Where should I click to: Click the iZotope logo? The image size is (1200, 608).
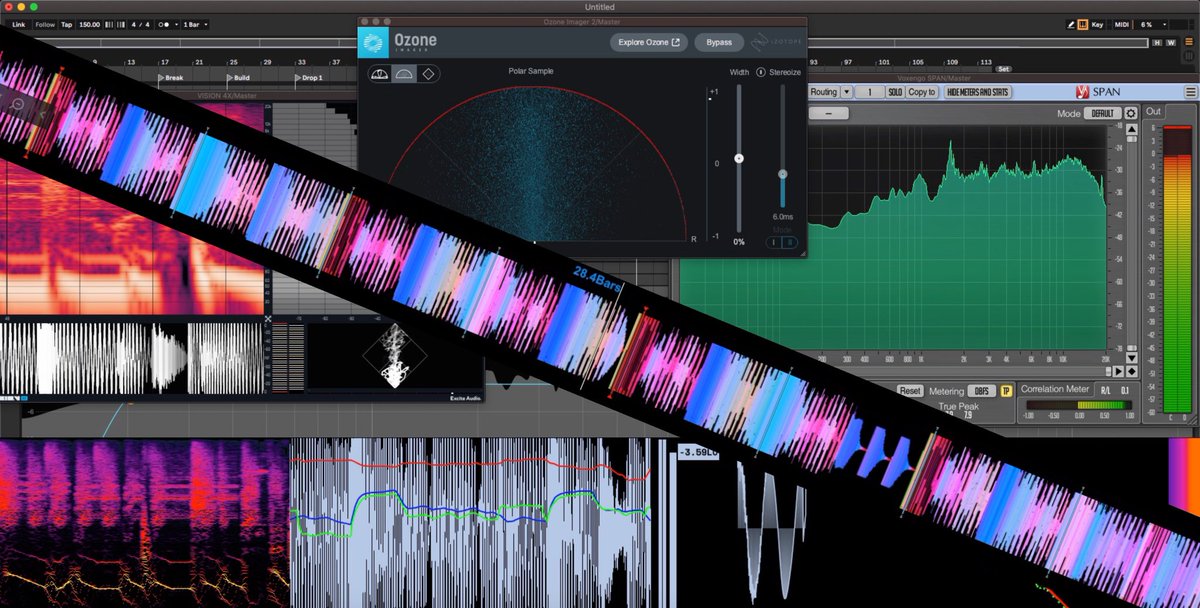point(776,42)
